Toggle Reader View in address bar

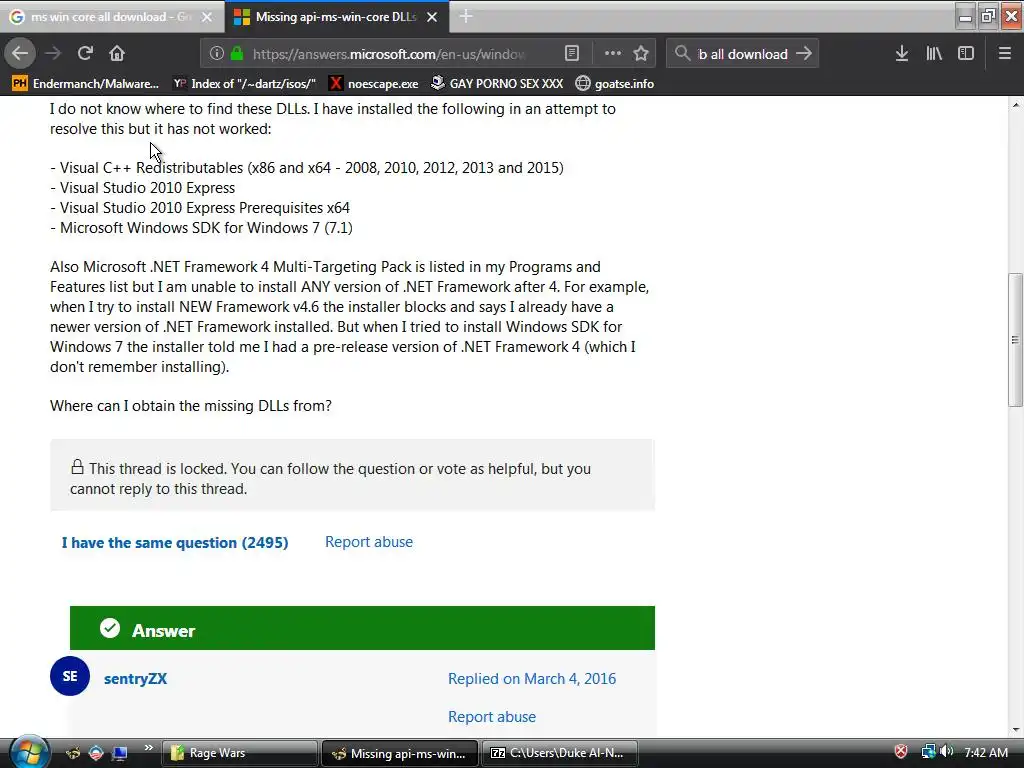coord(572,54)
